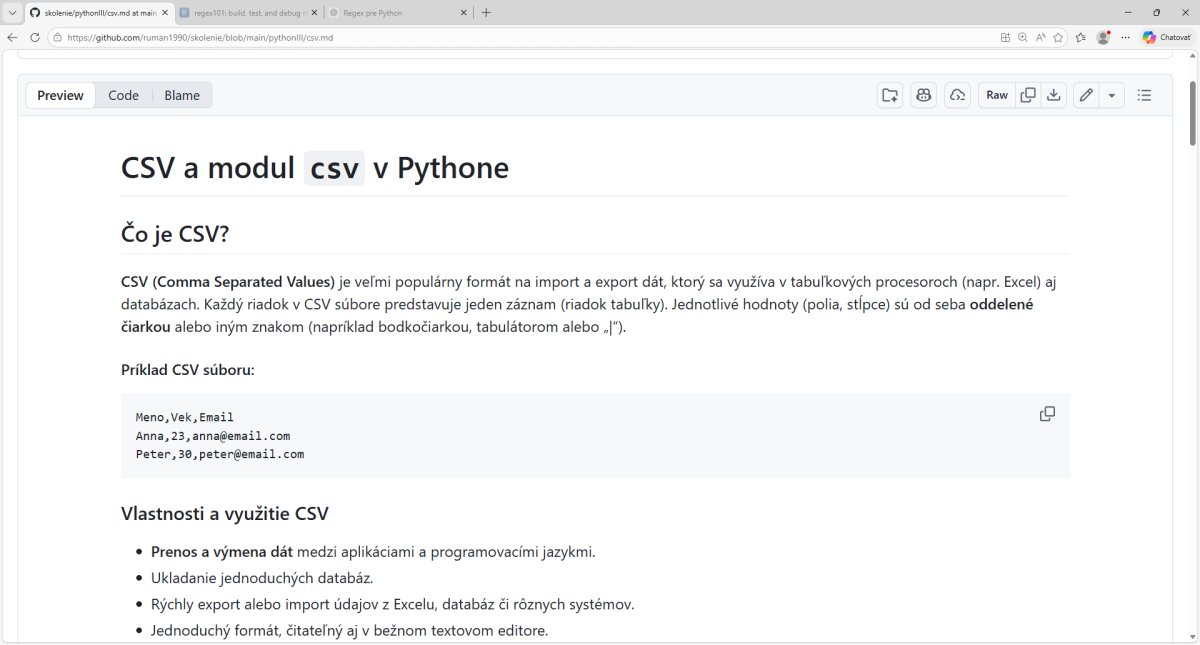Click bold text 'CSV (Comma Separated Values)'
1200x645 pixels.
(228, 281)
